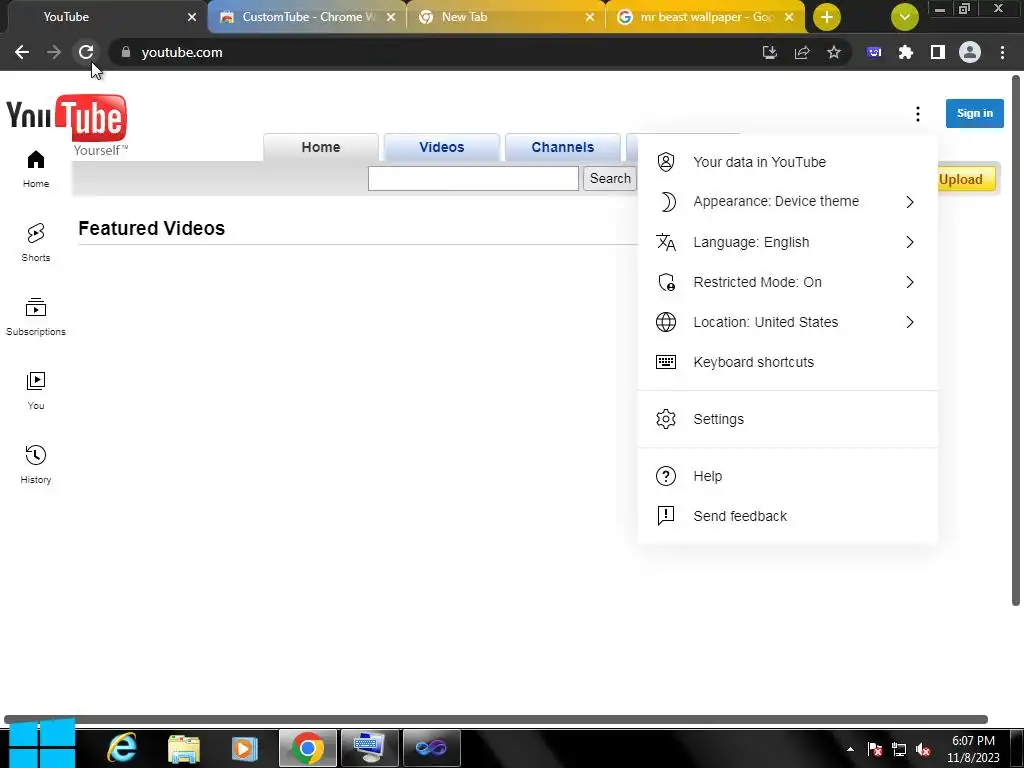Open Help from the menu
The image size is (1024, 768).
[x=788, y=476]
